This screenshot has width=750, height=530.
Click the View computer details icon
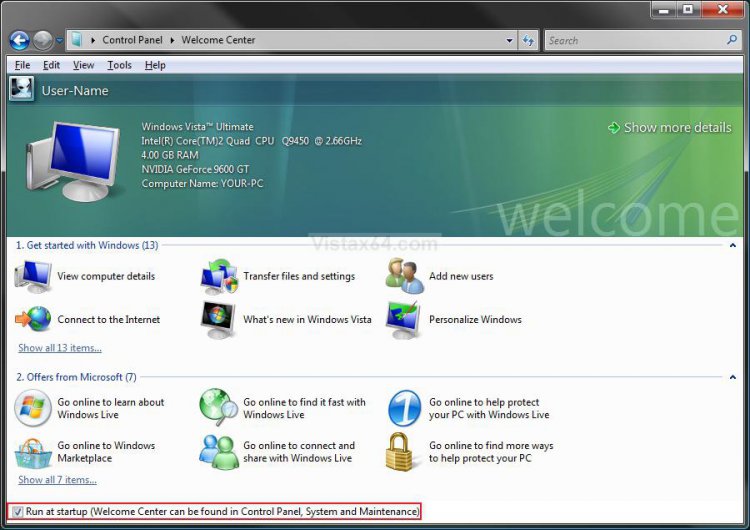coord(33,276)
